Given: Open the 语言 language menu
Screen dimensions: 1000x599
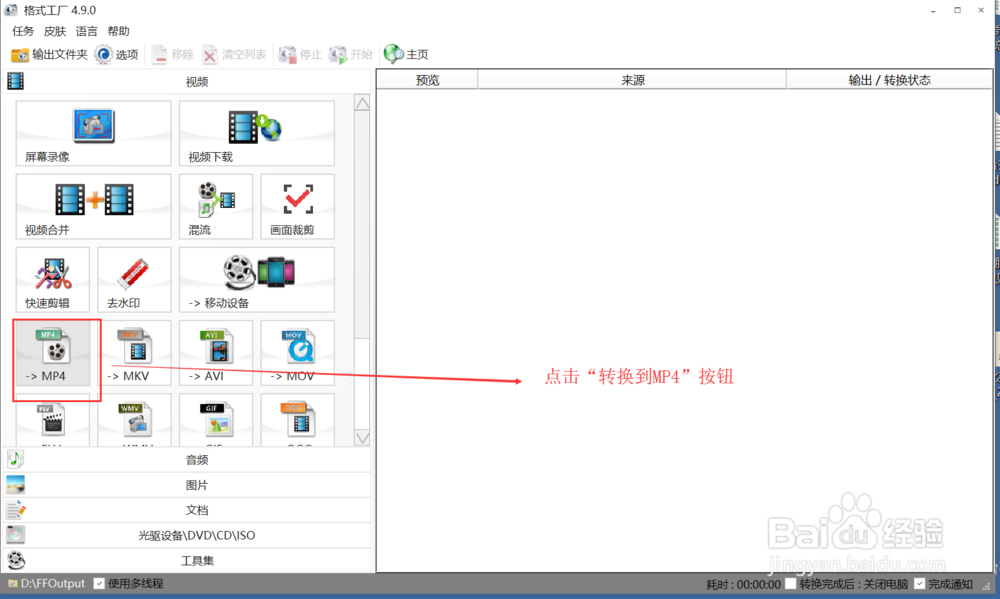Looking at the screenshot, I should pyautogui.click(x=87, y=31).
